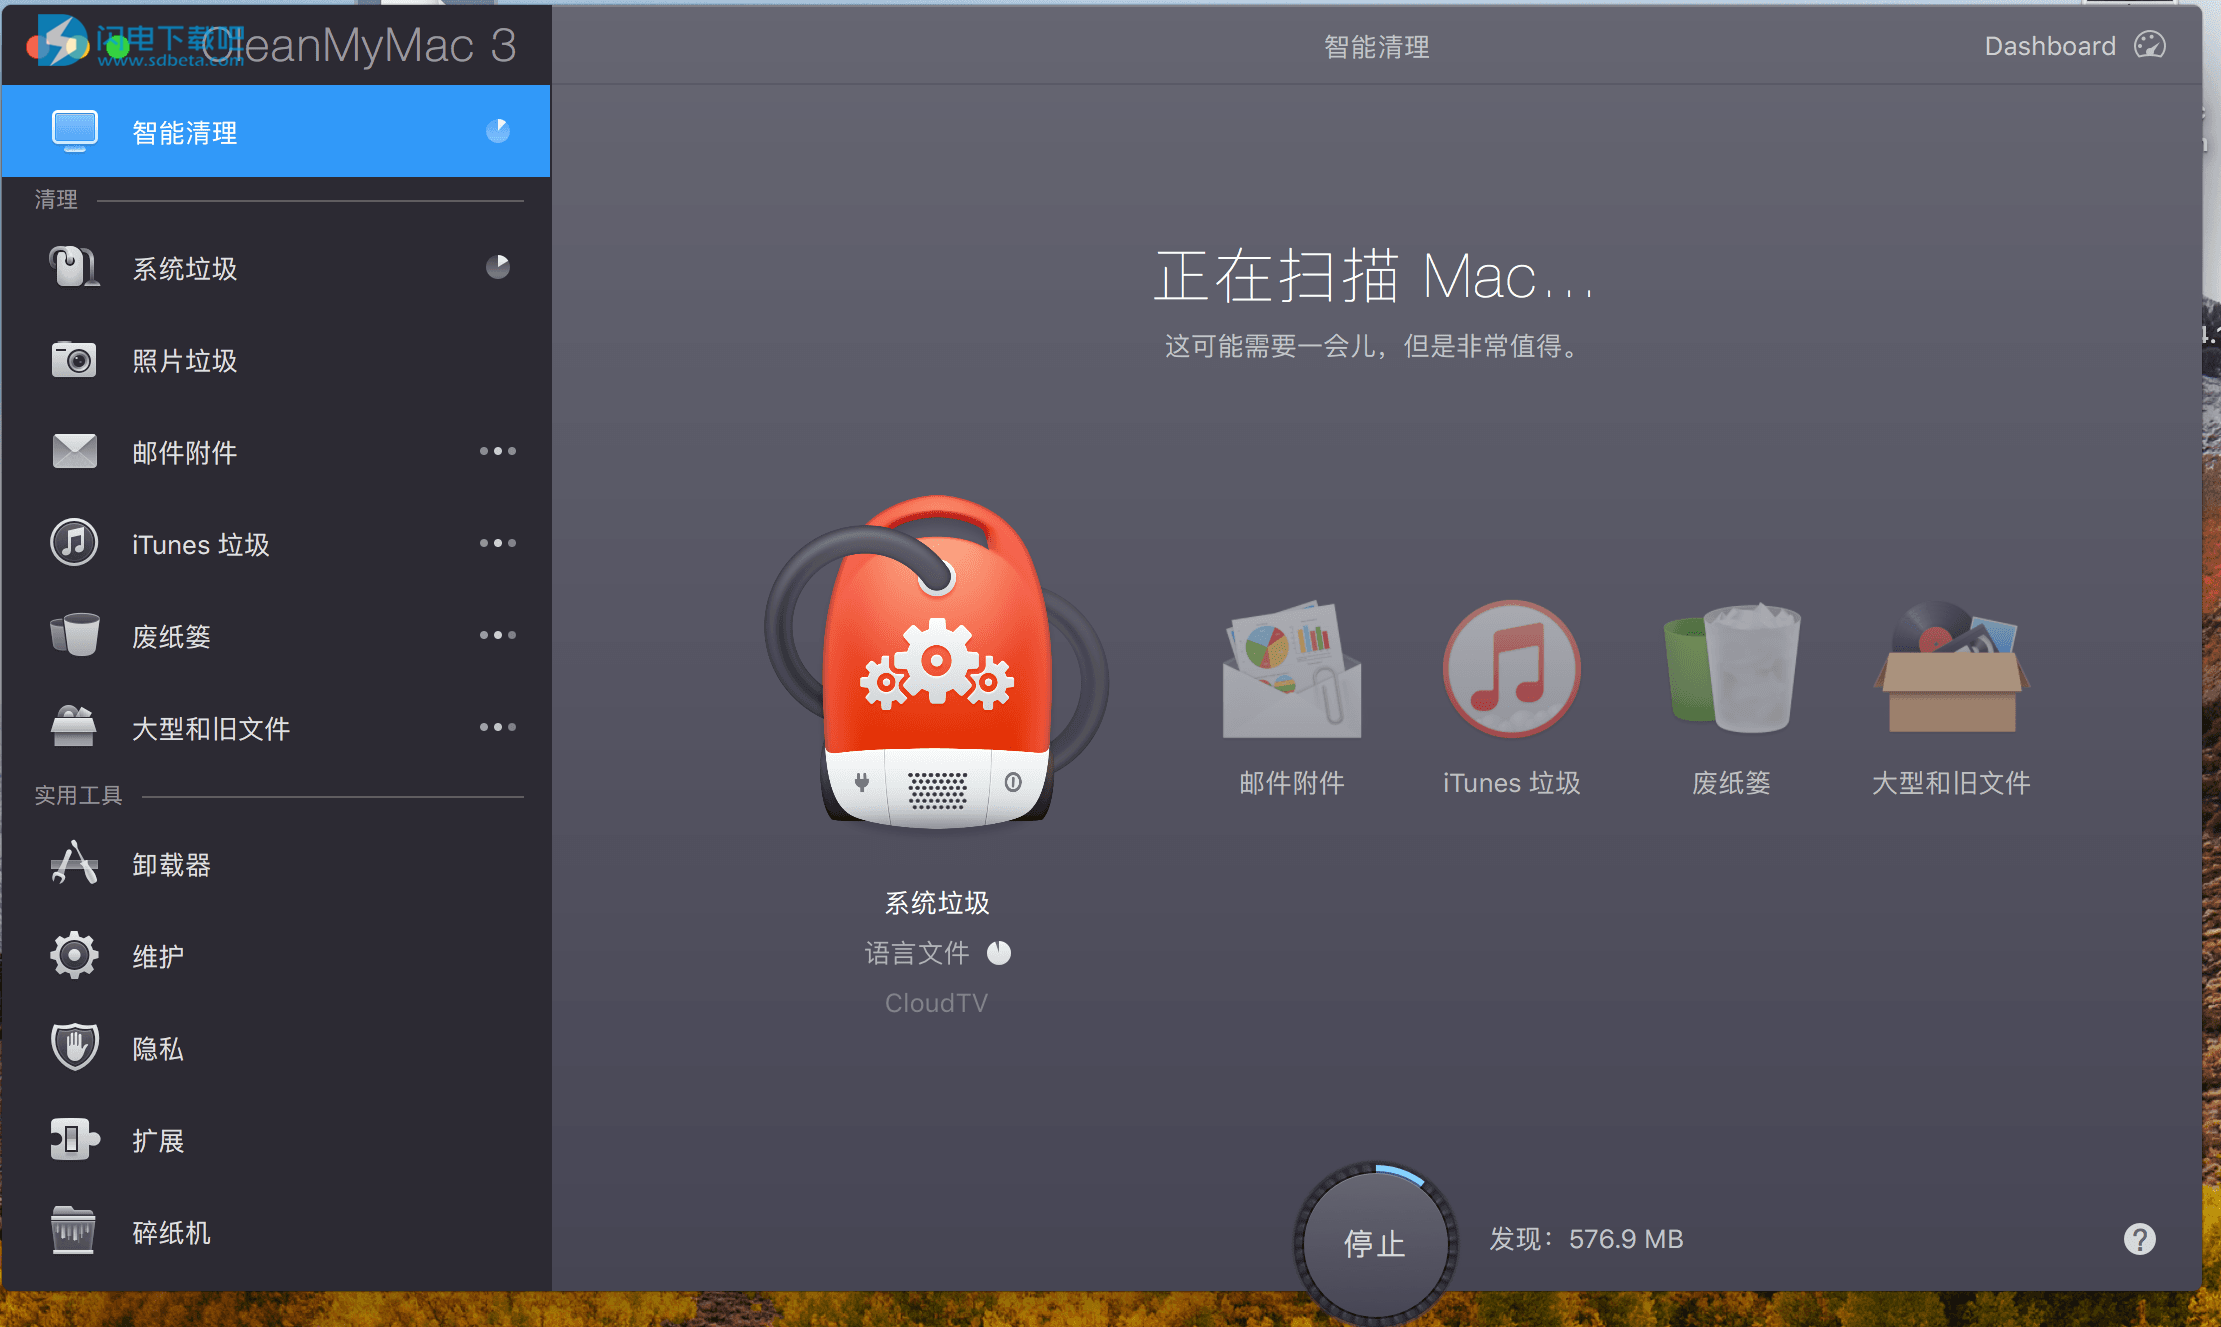The height and width of the screenshot is (1327, 2221).
Task: Open the 隐私 utility
Action: (276, 1048)
